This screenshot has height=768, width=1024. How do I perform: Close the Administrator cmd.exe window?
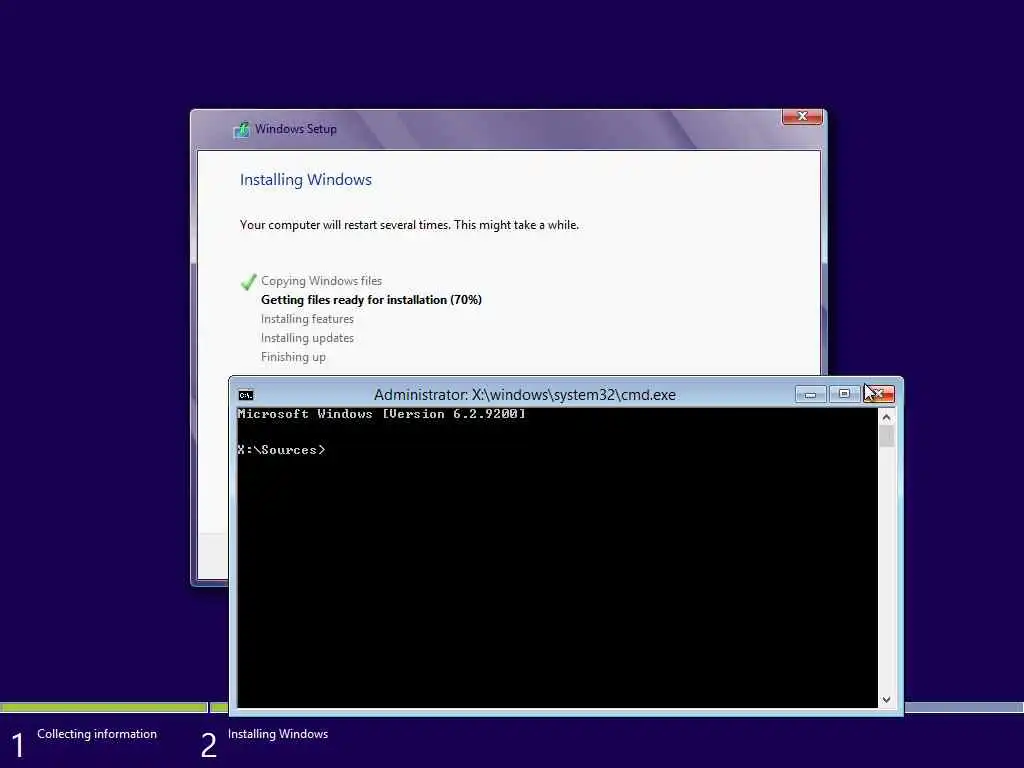coord(879,394)
